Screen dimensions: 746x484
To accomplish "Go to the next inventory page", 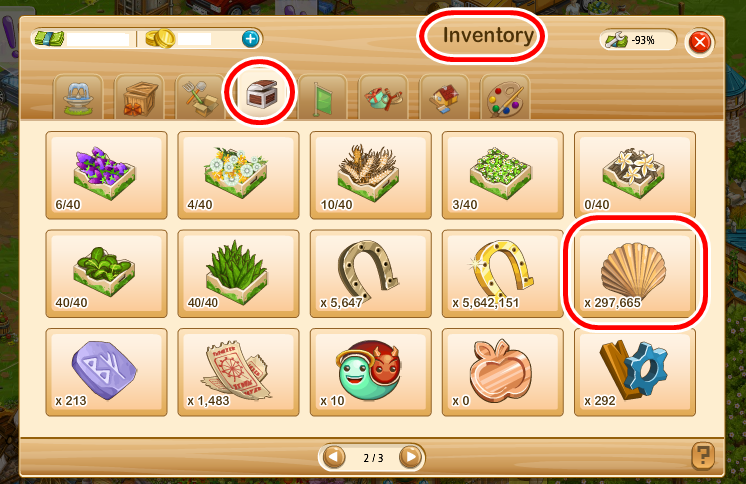I will point(410,457).
